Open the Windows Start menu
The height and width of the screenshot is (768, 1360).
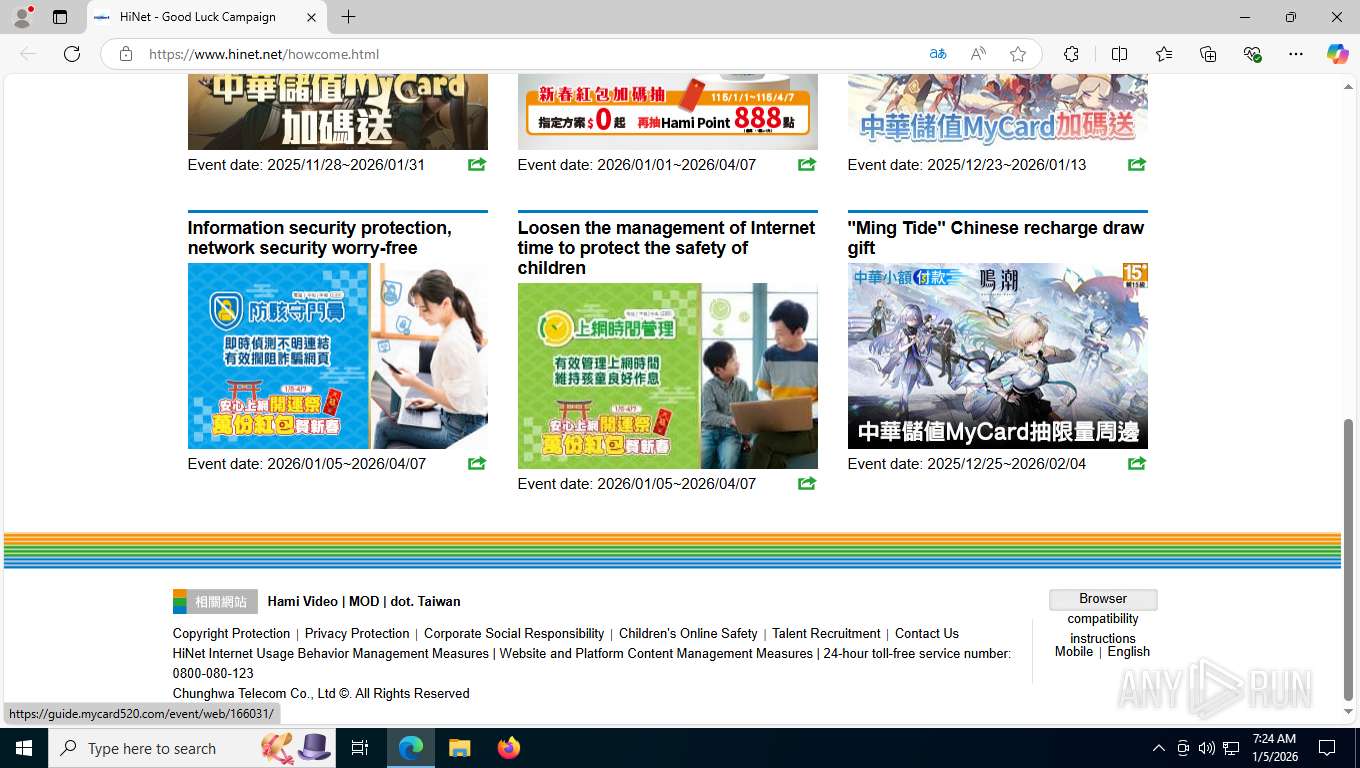(24, 748)
